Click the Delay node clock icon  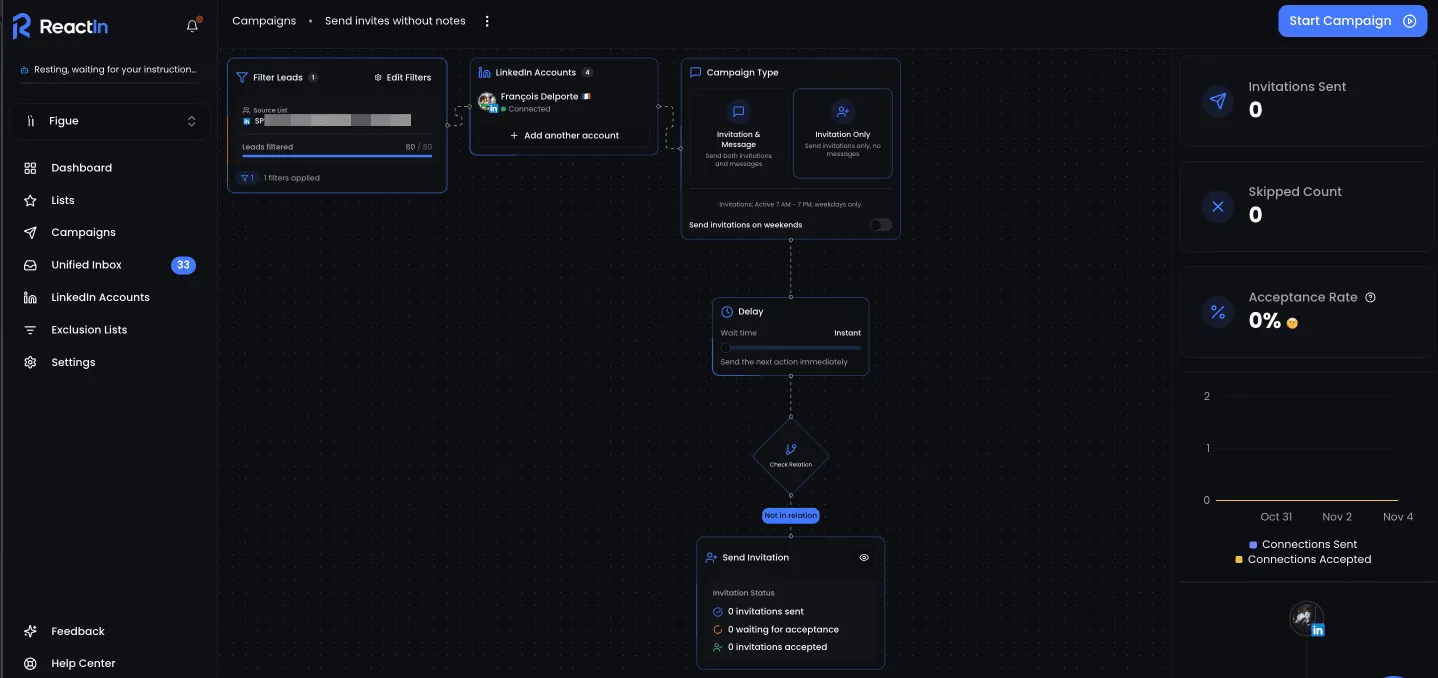727,311
